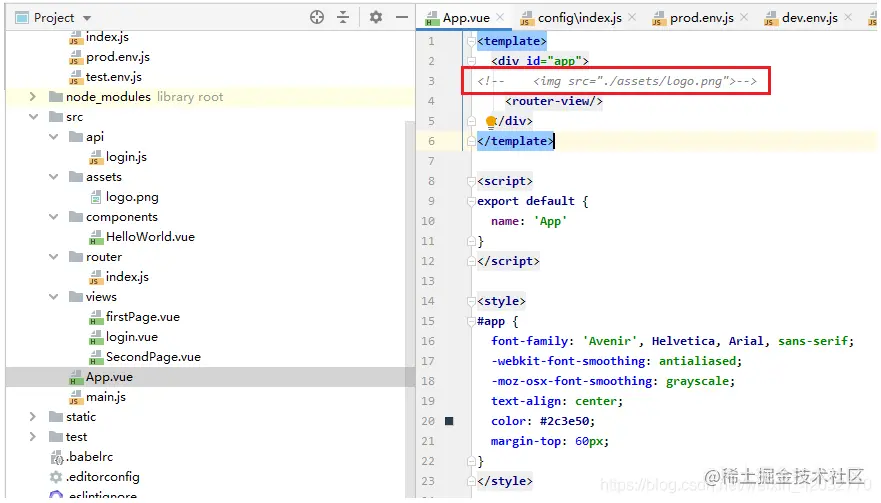
Task: Click the locate/select opened file target icon
Action: coord(317,17)
